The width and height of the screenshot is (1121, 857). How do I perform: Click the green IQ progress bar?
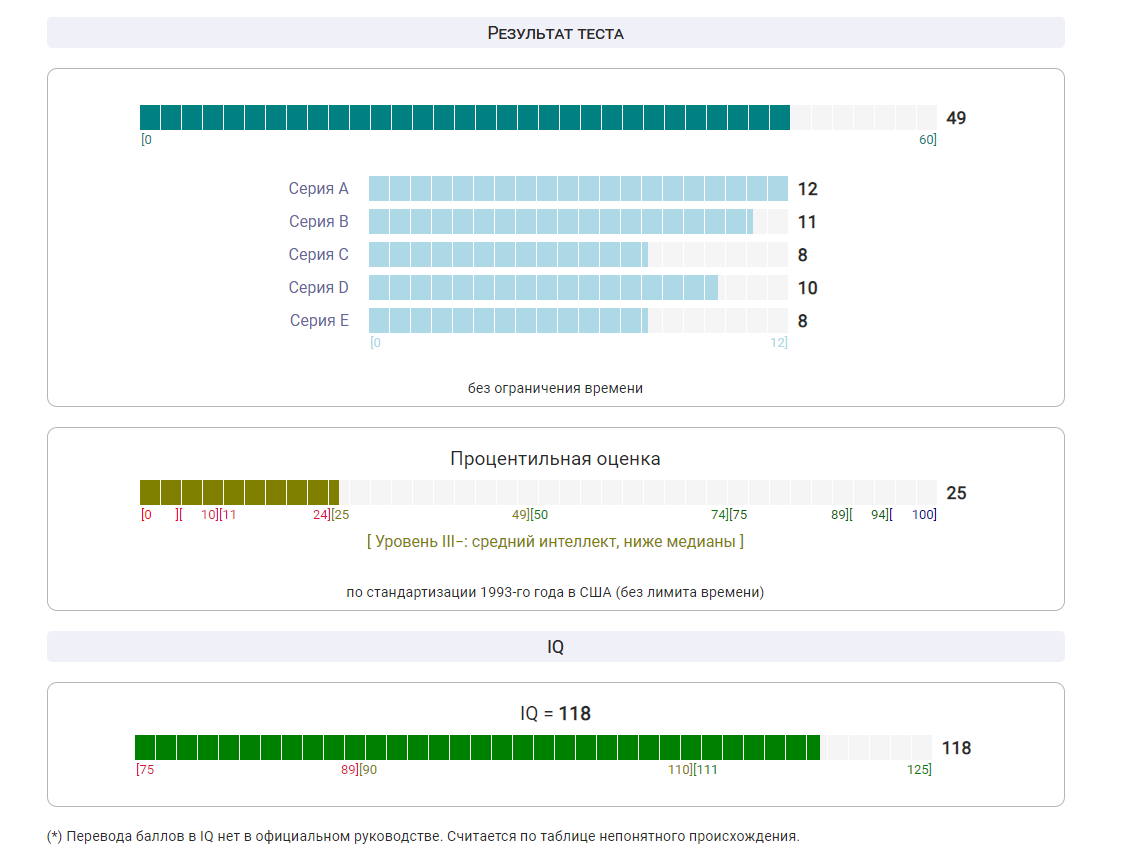[x=477, y=748]
